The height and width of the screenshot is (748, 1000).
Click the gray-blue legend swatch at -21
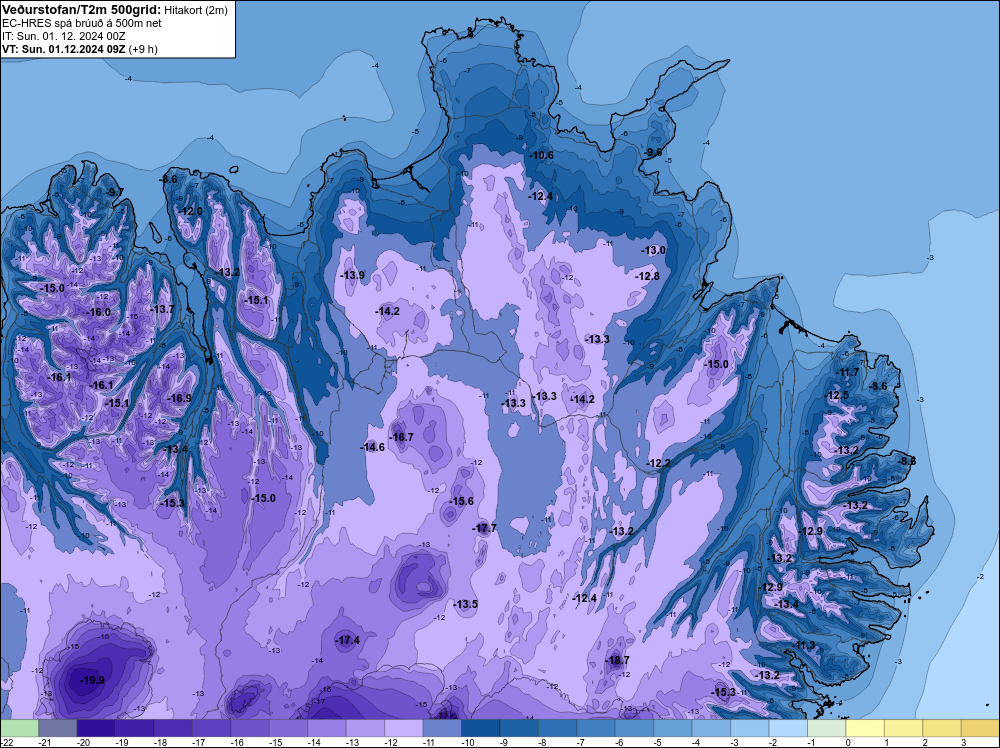tap(57, 728)
